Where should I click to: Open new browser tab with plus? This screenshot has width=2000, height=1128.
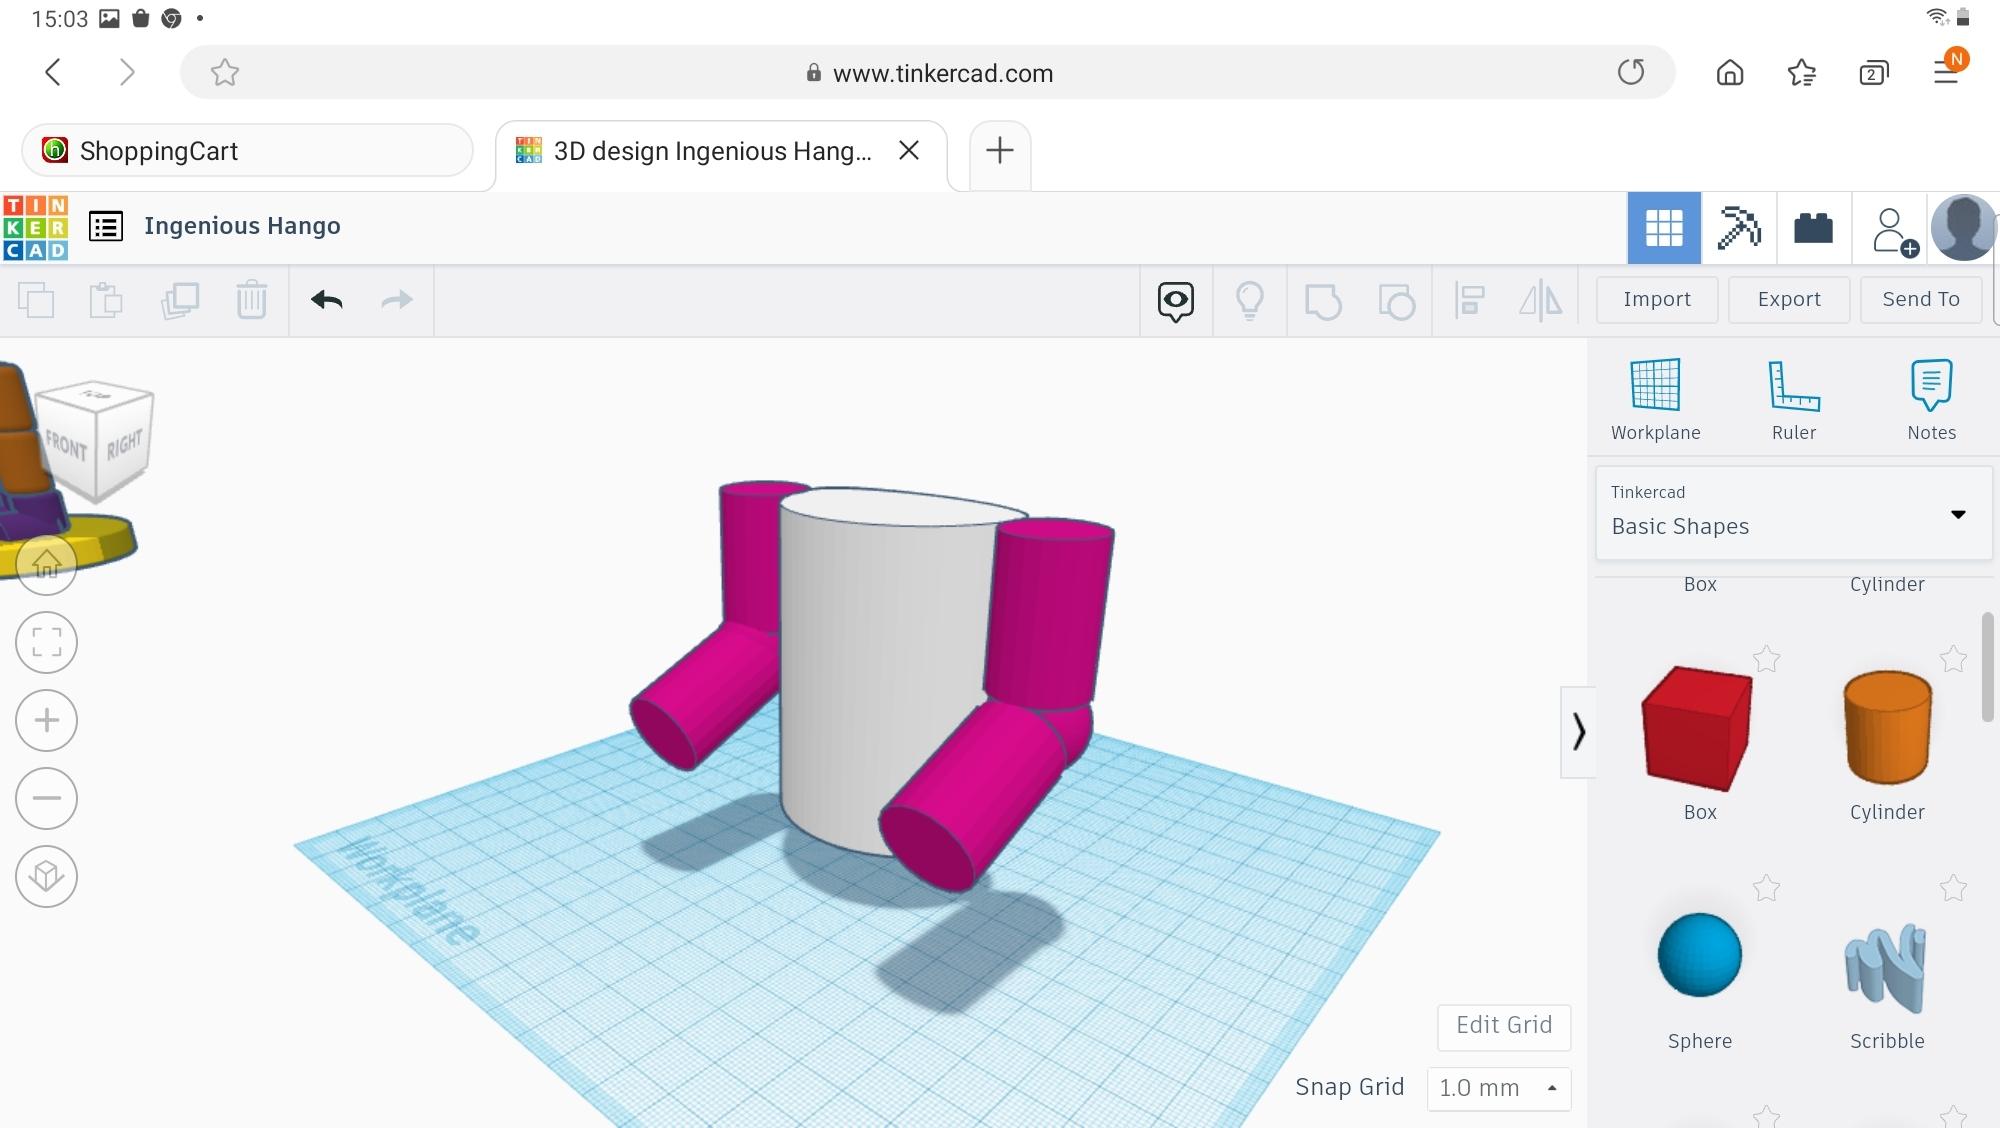[x=999, y=151]
